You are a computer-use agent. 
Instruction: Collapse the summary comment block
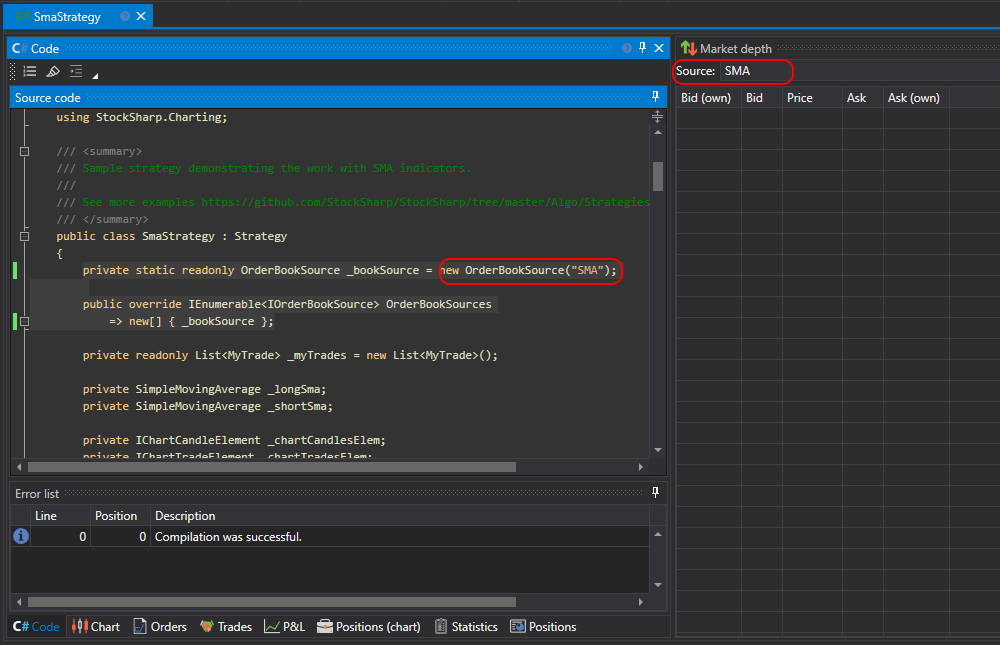[x=24, y=151]
